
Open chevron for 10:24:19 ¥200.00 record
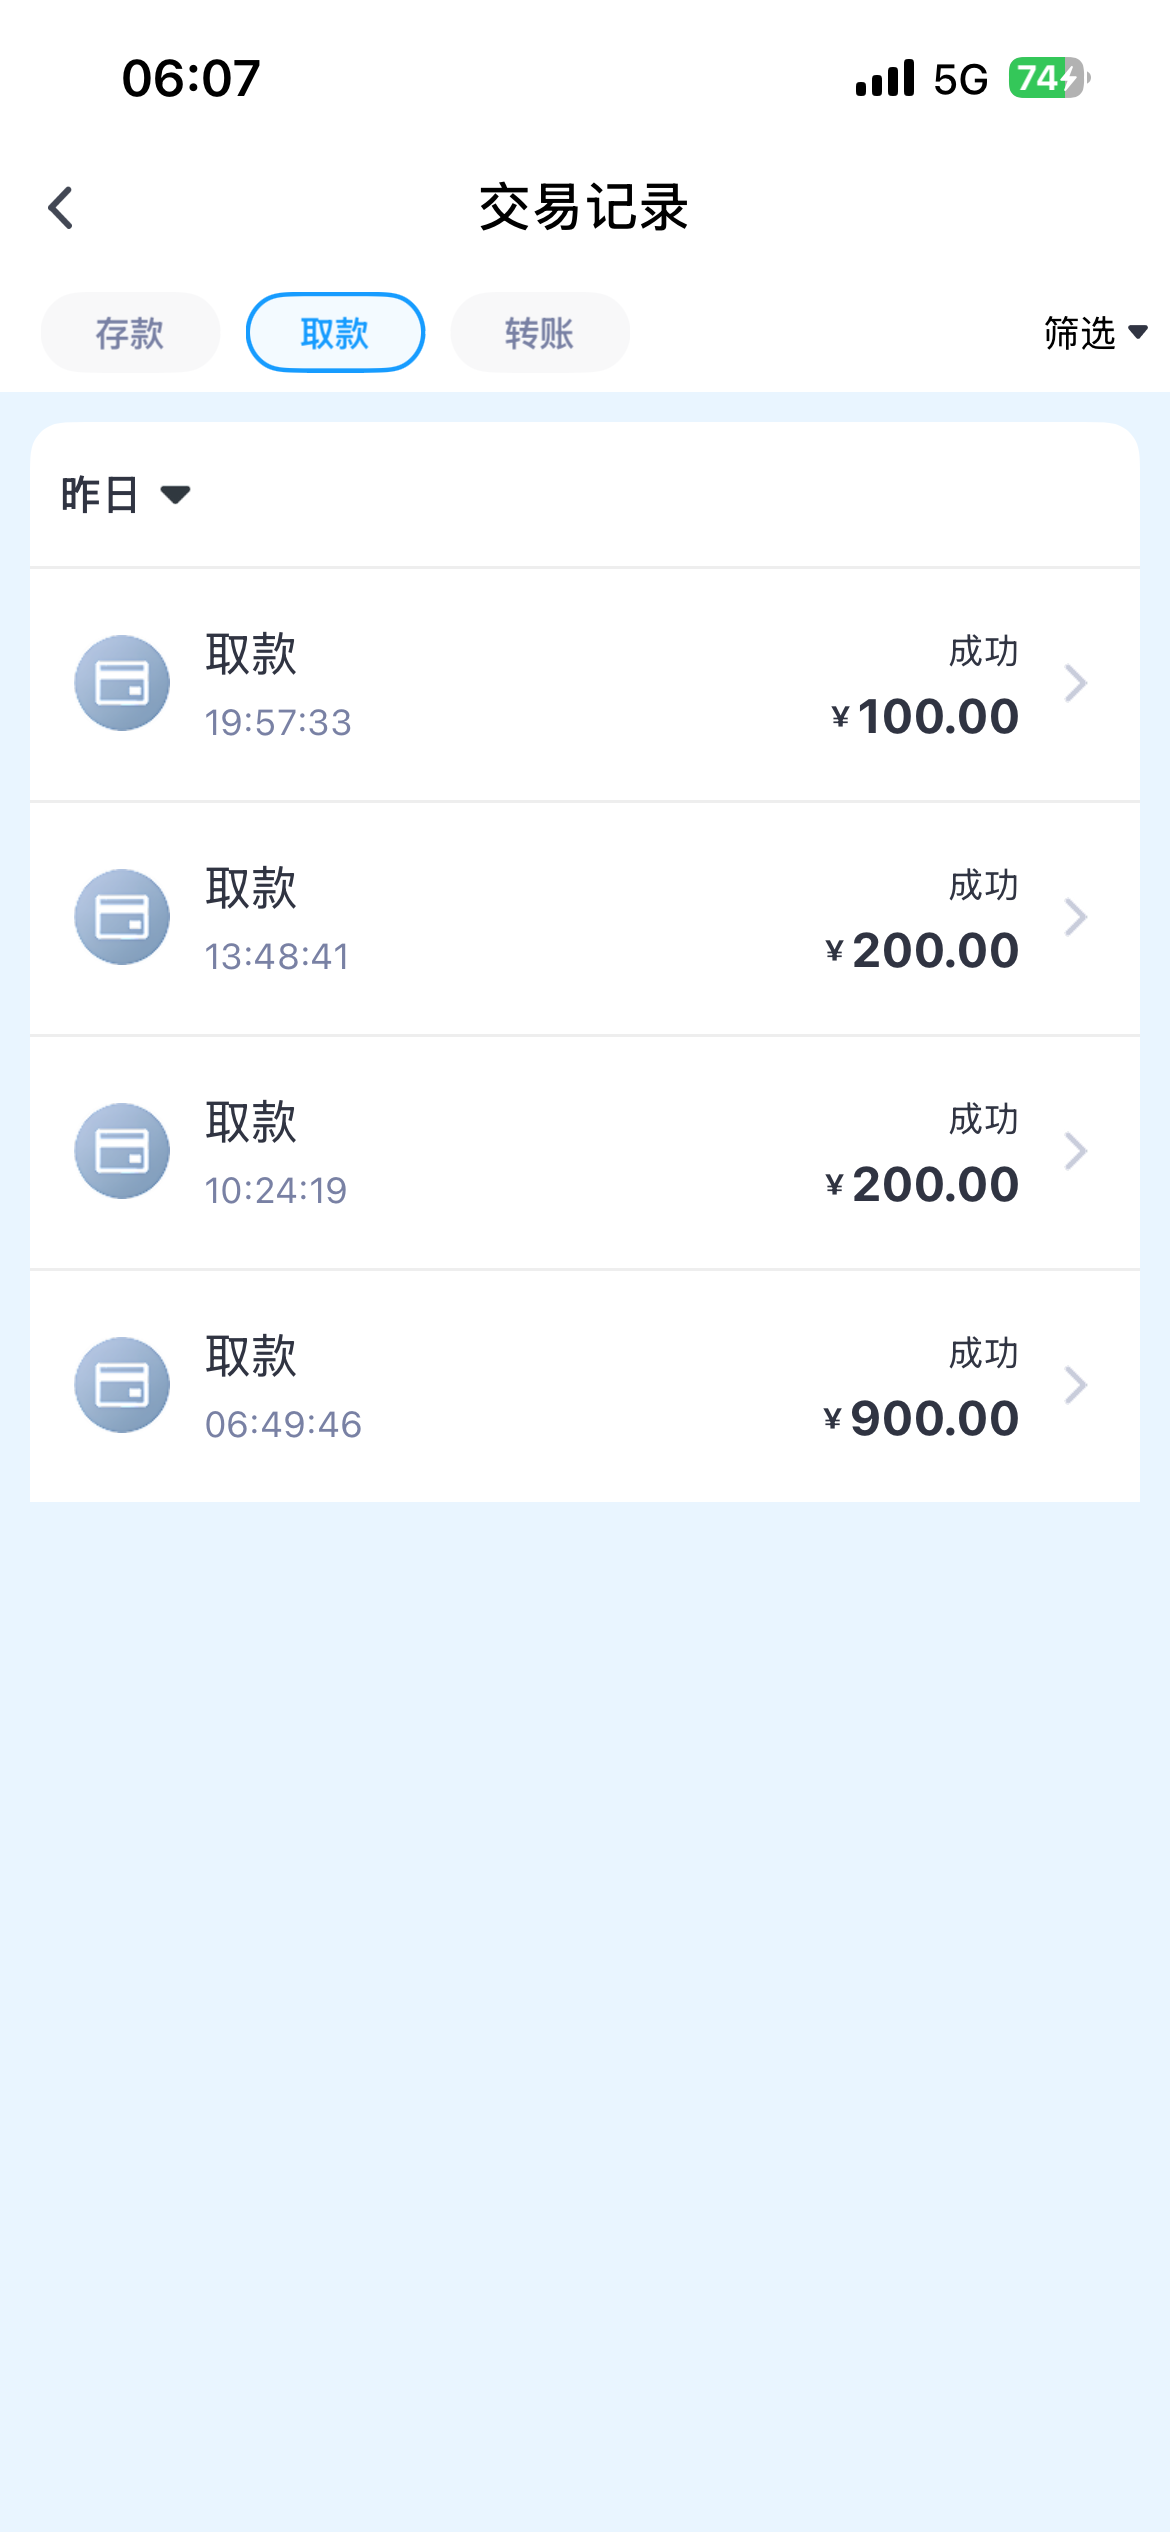click(x=1076, y=1151)
